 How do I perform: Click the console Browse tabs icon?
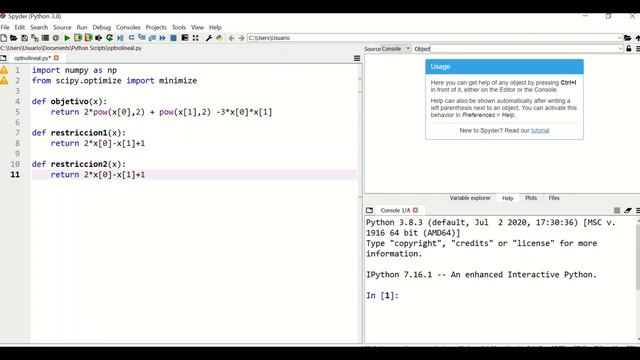369,210
